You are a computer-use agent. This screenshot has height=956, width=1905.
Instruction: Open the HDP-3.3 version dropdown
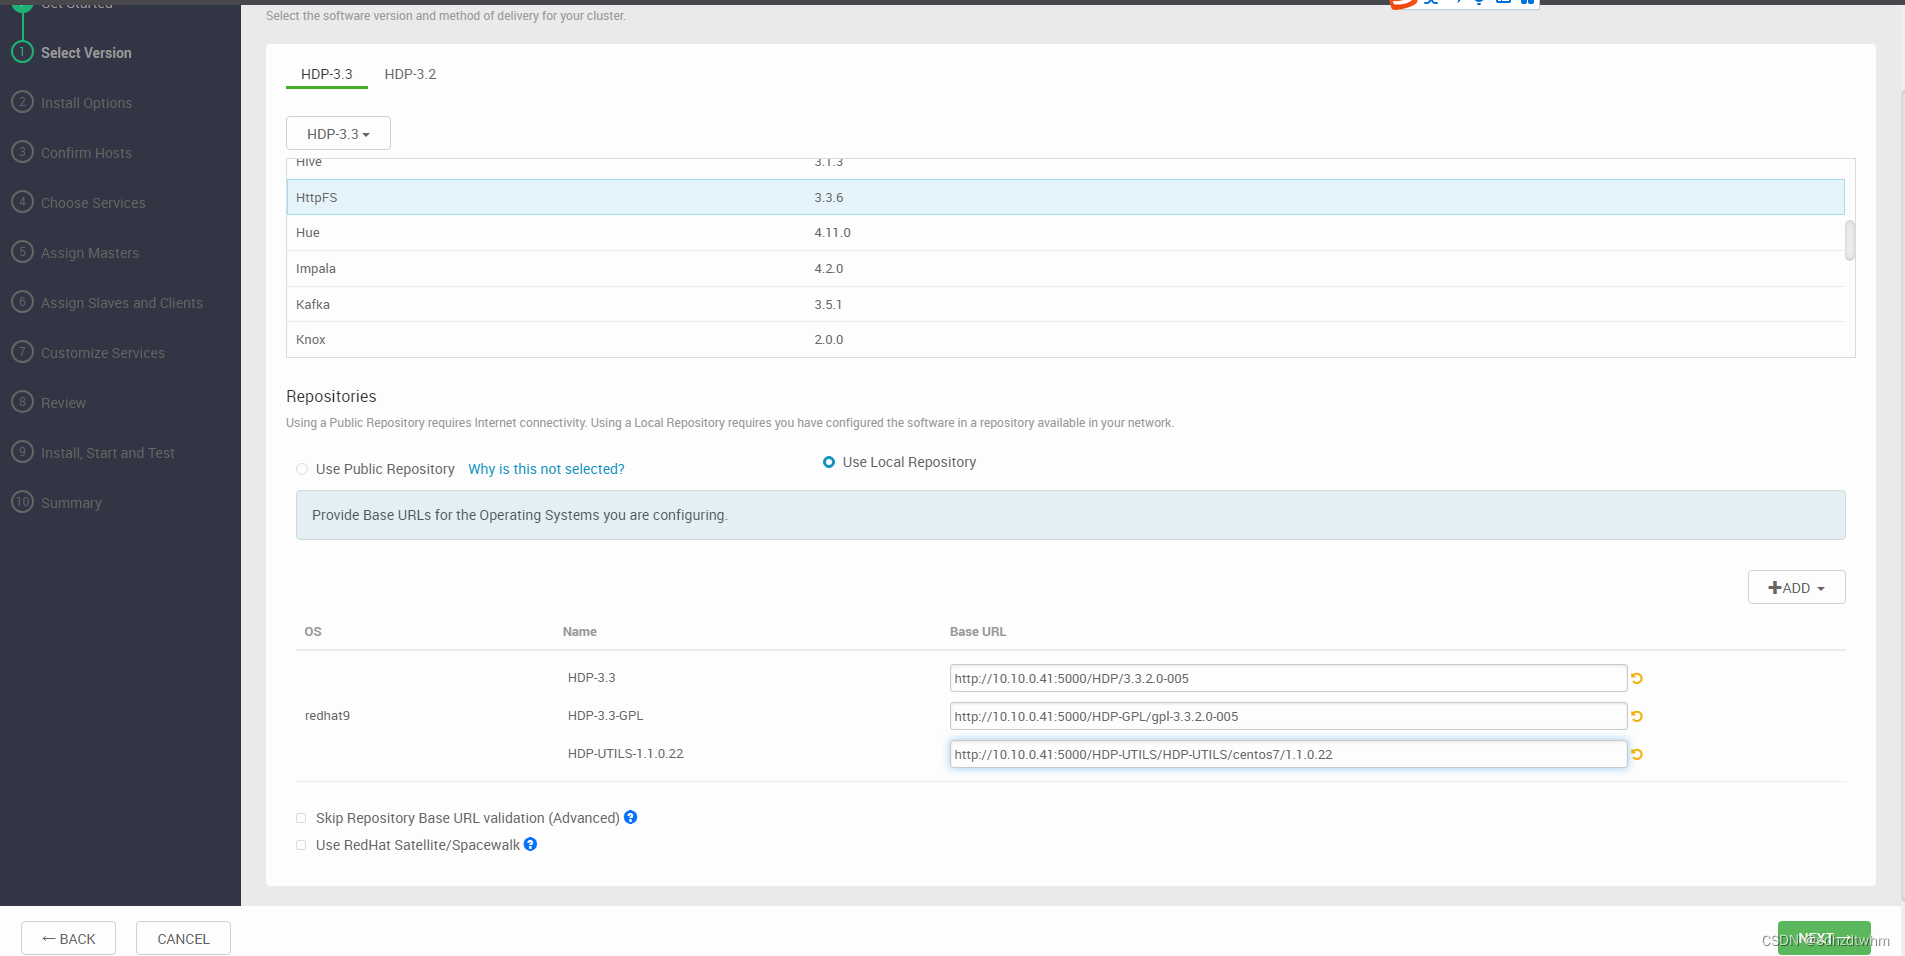[338, 133]
